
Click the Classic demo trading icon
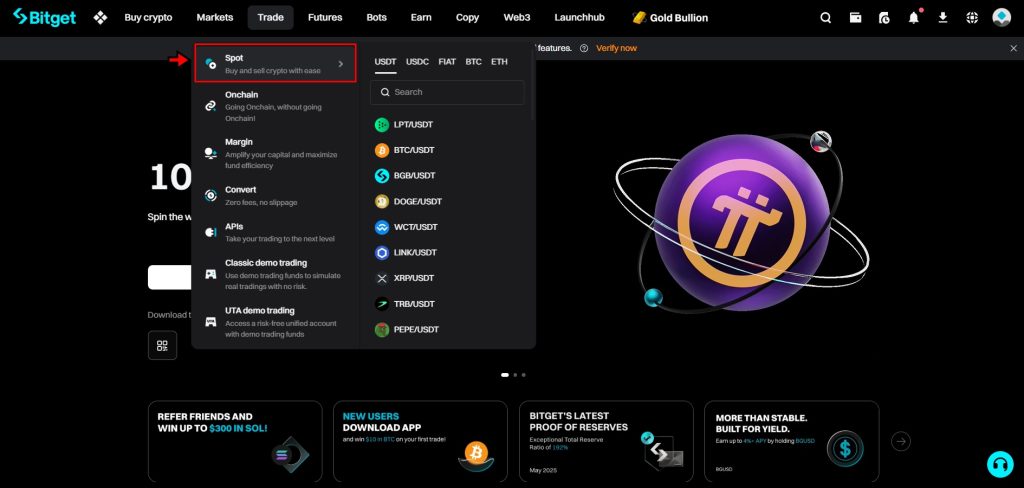pyautogui.click(x=210, y=274)
